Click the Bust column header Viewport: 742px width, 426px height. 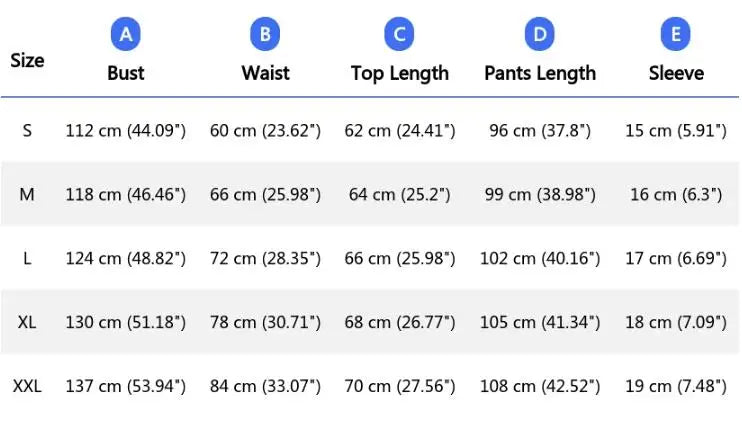[126, 73]
